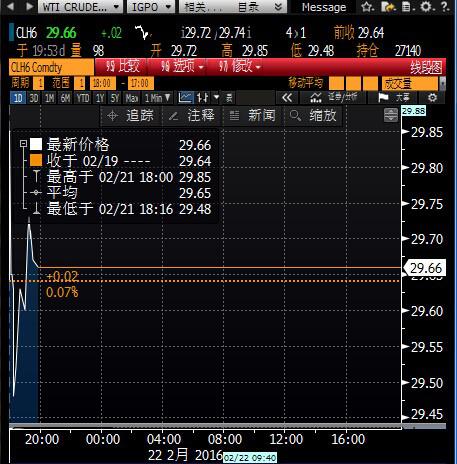Click the second moving average field

coord(353,83)
